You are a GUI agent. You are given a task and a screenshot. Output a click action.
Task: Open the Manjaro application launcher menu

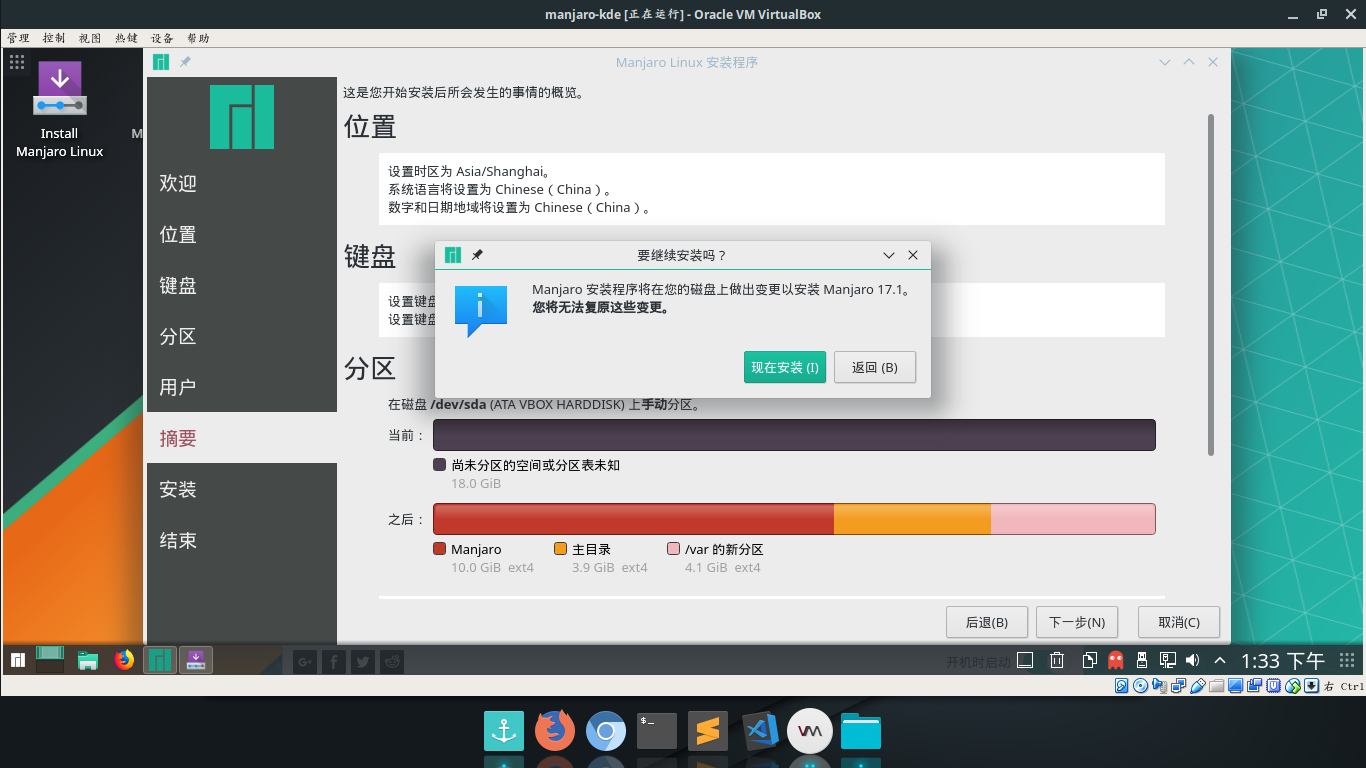pyautogui.click(x=18, y=660)
